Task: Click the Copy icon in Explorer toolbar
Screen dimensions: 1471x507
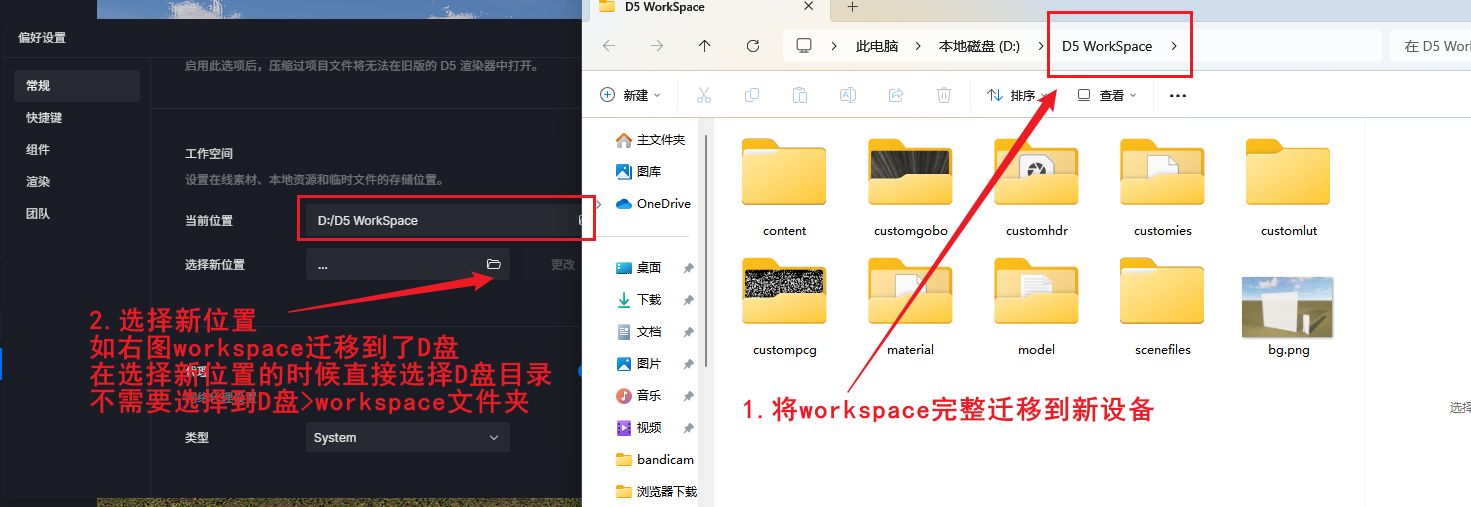Action: pos(752,95)
